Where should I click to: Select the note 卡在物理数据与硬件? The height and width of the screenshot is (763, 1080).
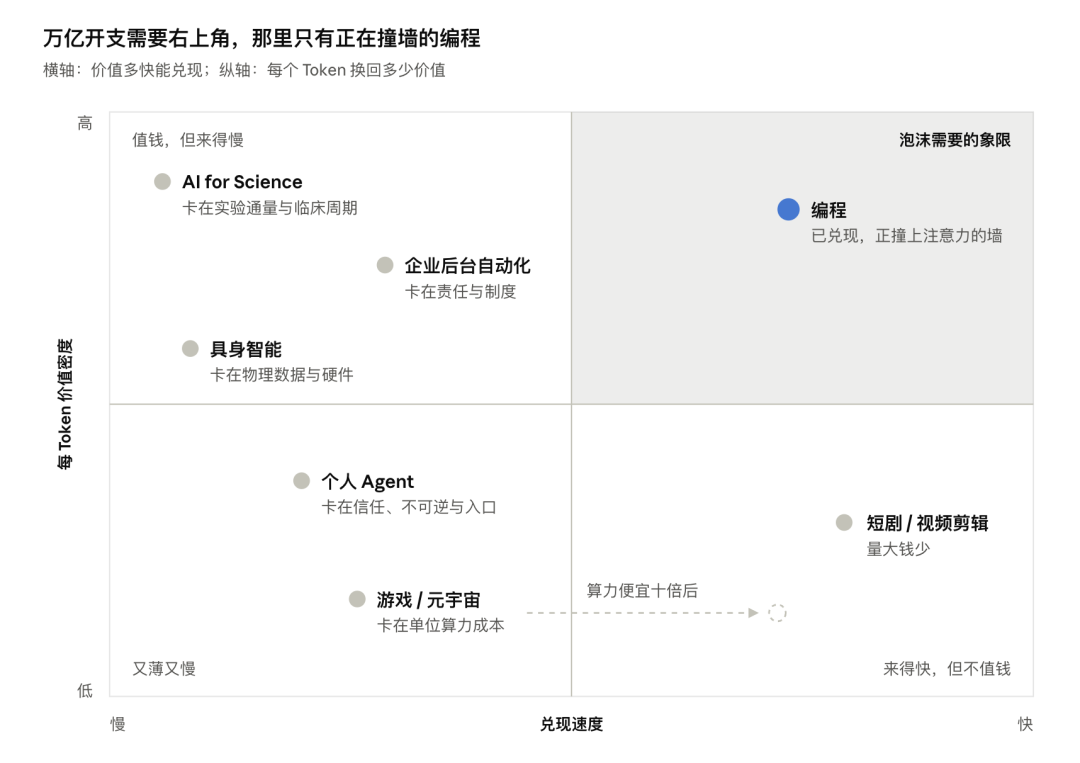point(282,375)
